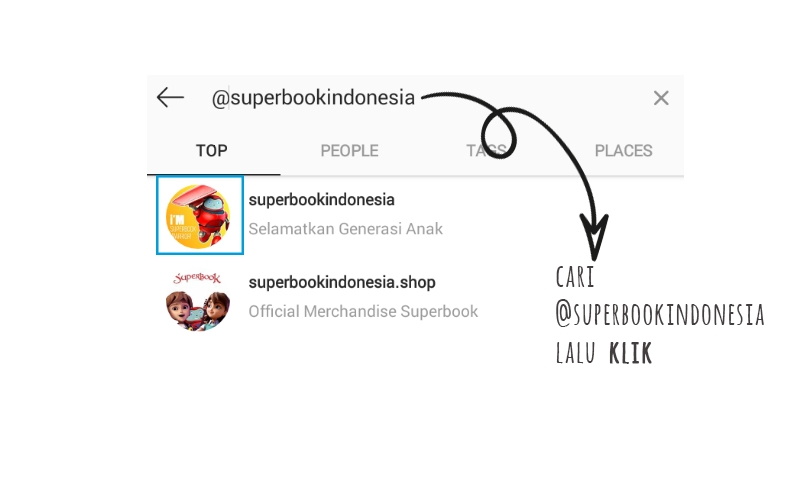
Task: Click the bold KLIK annotation word
Action: point(631,353)
